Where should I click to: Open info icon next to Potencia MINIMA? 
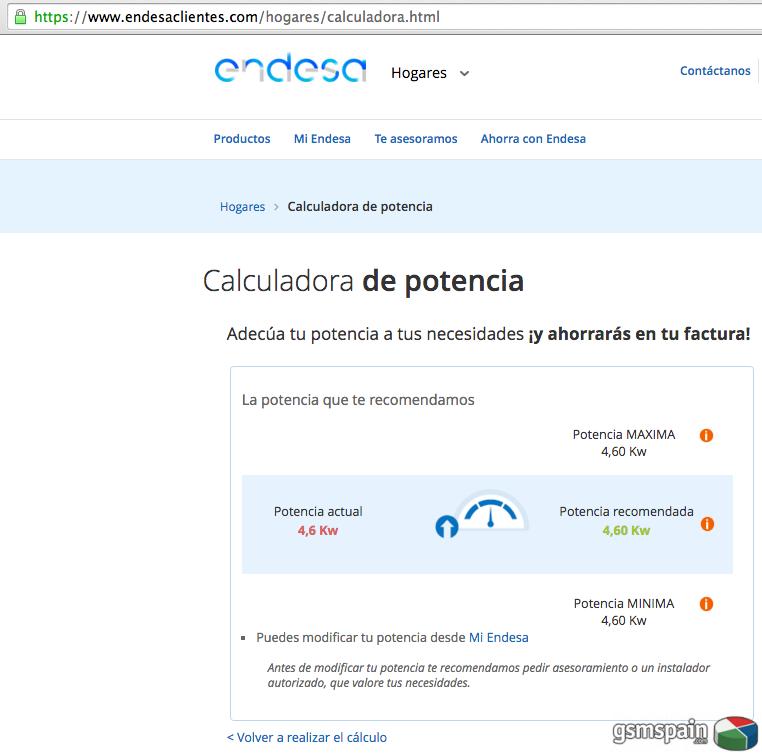click(x=706, y=604)
